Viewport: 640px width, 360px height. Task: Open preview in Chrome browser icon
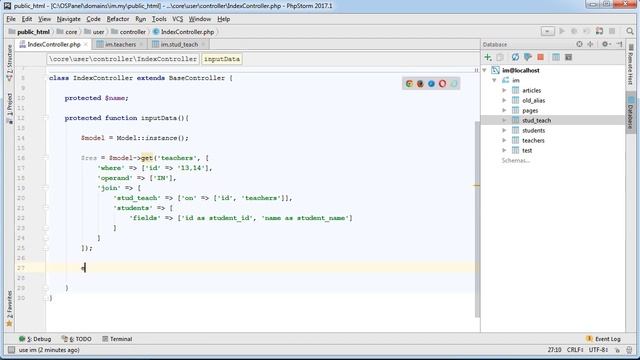tap(409, 84)
